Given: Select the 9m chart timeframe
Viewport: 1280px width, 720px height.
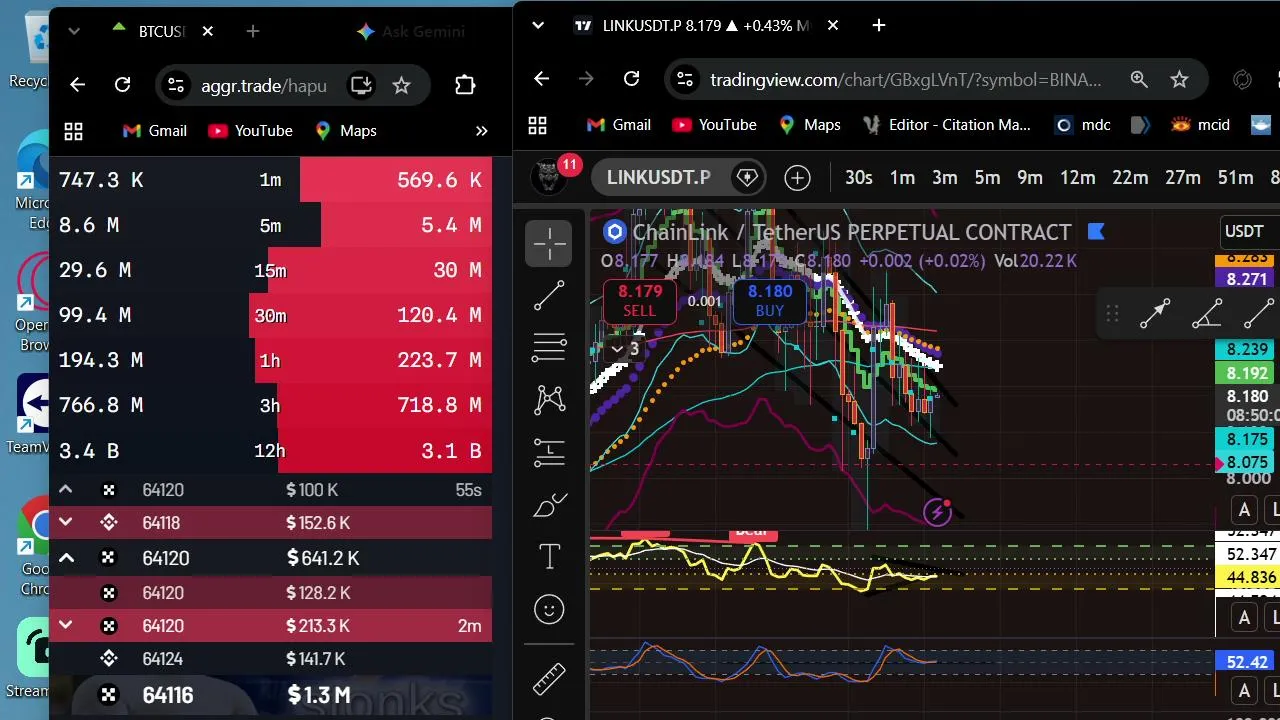Looking at the screenshot, I should click(1030, 178).
